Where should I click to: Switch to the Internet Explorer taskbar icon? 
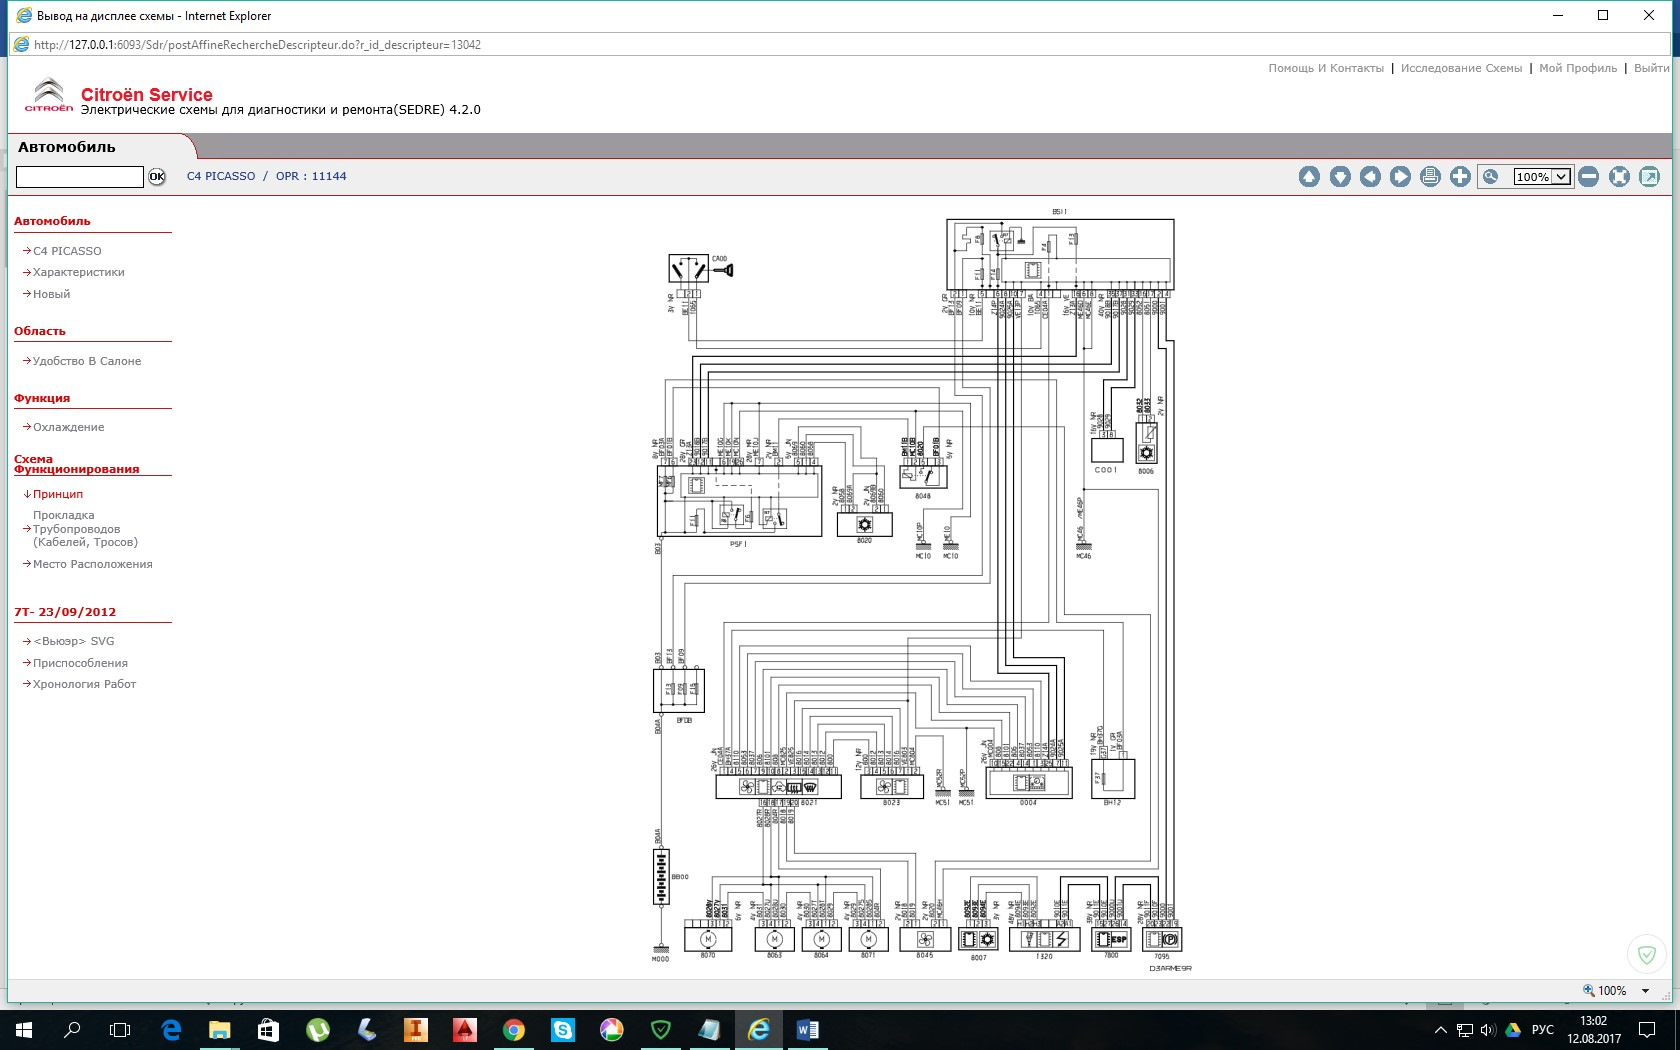pos(758,1030)
